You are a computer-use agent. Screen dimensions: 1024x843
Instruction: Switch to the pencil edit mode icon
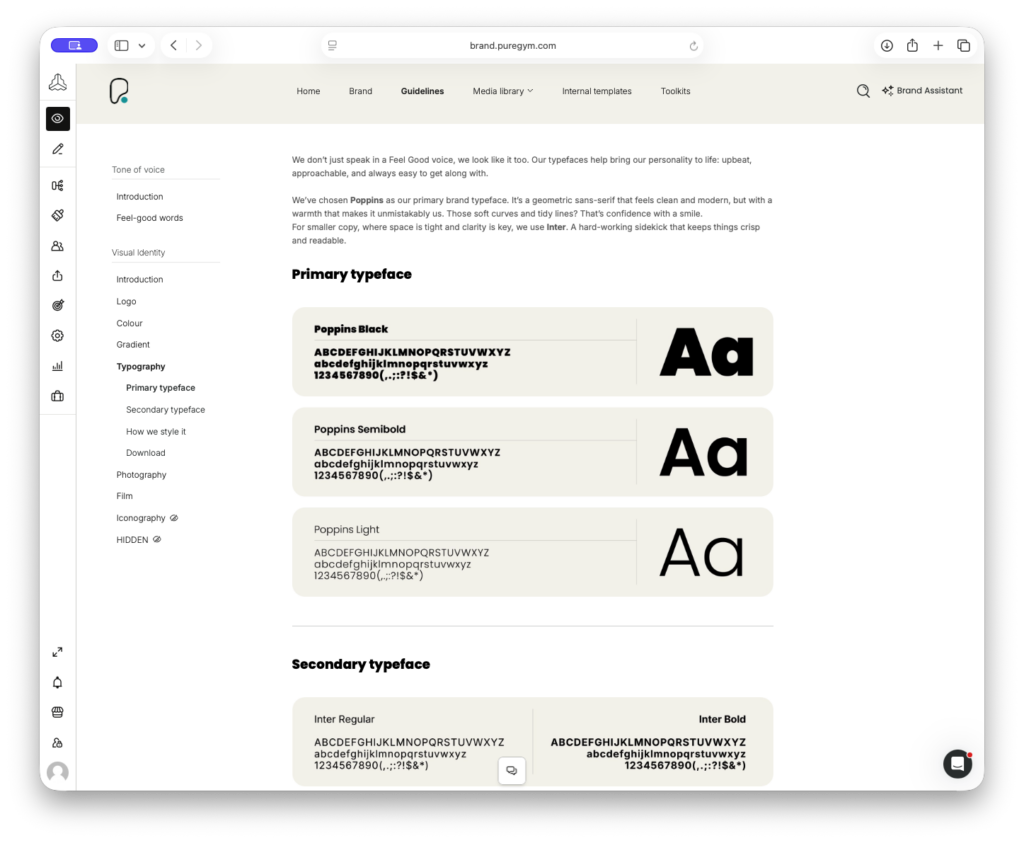pyautogui.click(x=57, y=149)
